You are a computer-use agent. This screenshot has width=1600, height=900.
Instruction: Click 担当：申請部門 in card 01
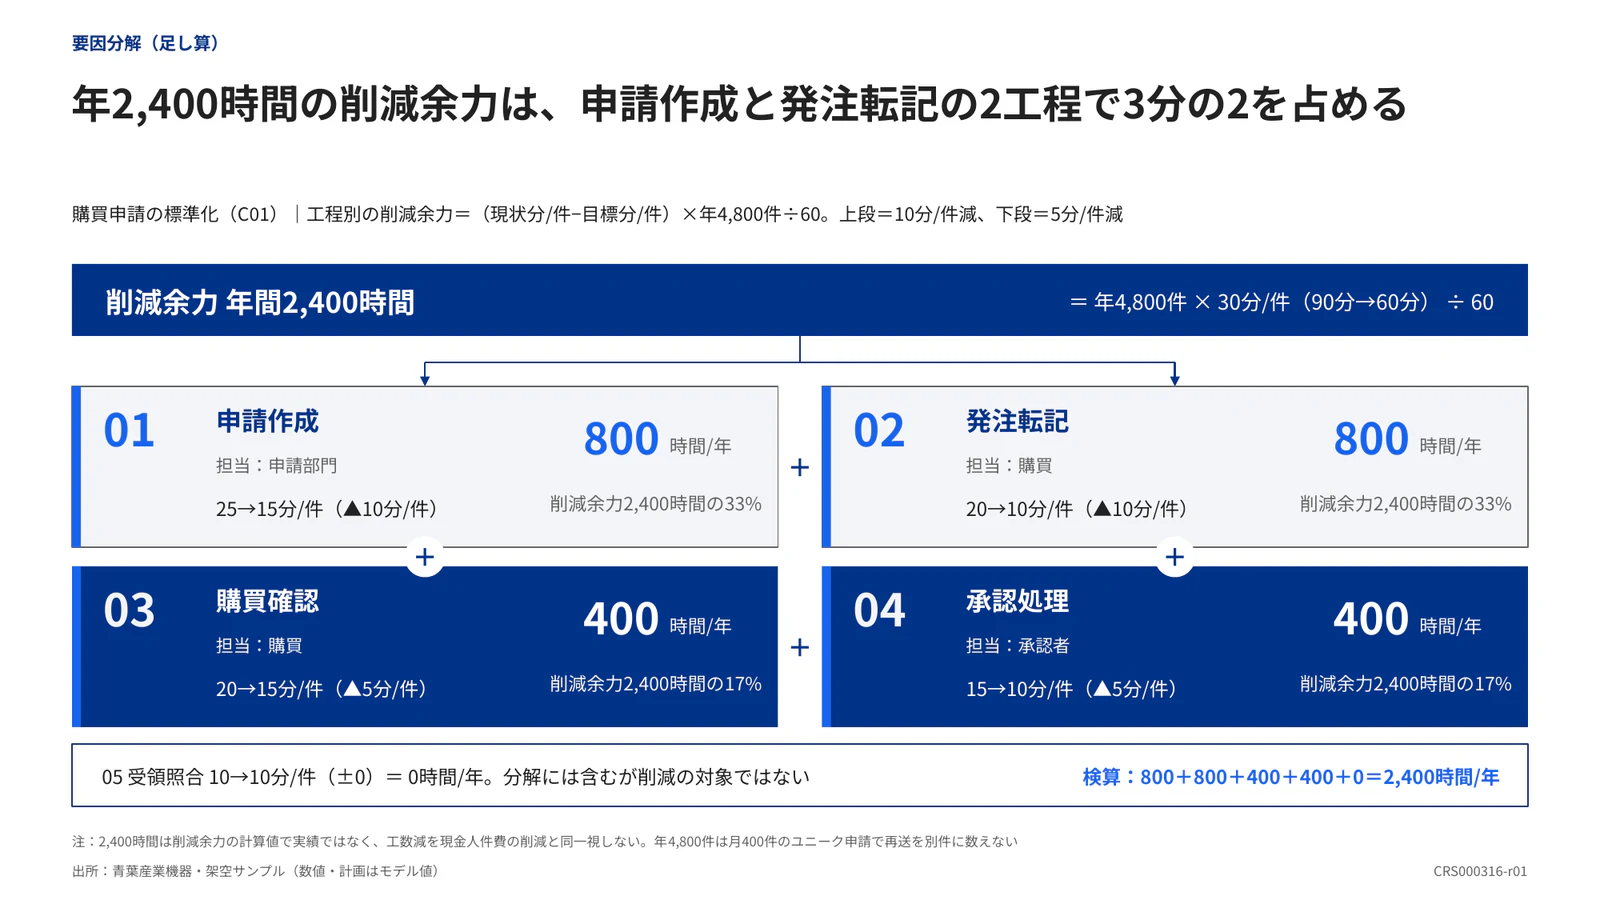(x=276, y=465)
